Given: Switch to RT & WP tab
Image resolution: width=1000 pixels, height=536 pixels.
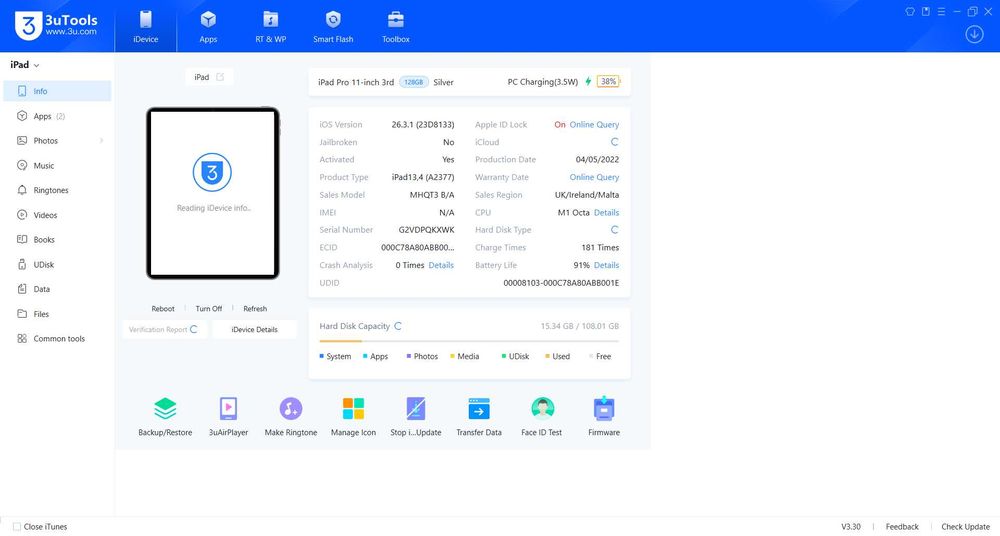Looking at the screenshot, I should point(270,27).
